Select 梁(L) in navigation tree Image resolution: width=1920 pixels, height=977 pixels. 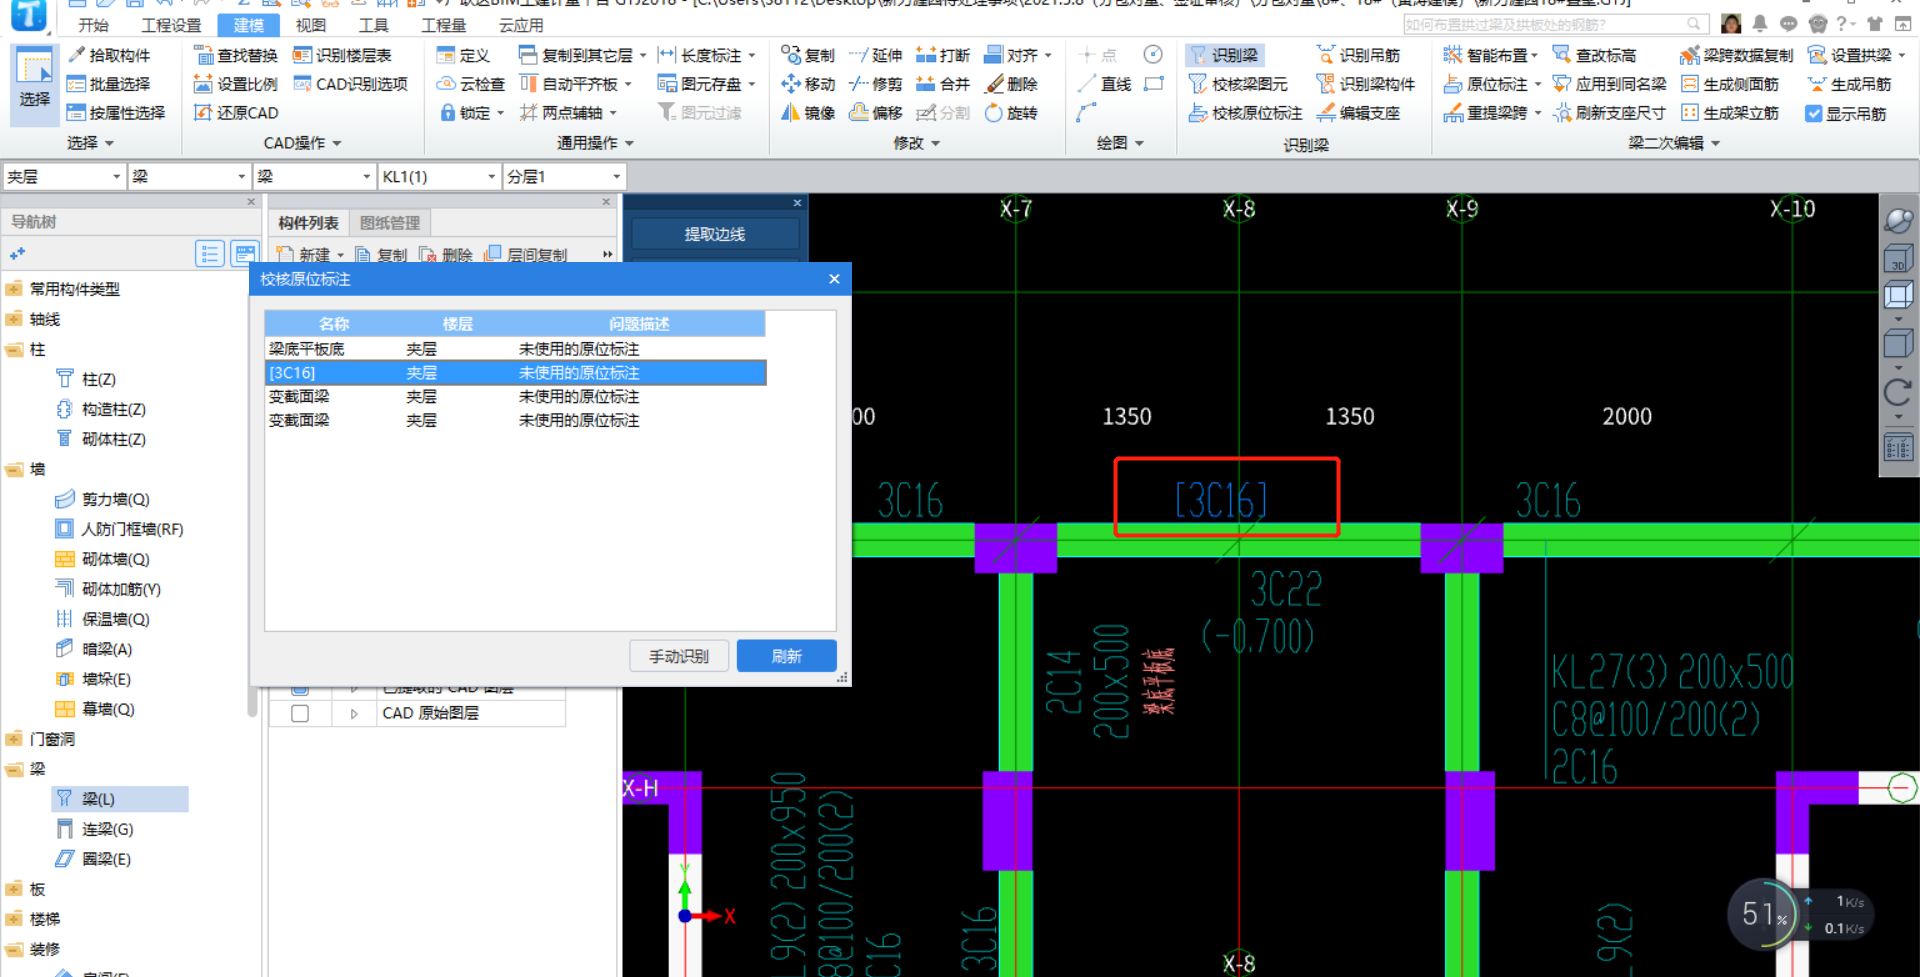coord(98,799)
